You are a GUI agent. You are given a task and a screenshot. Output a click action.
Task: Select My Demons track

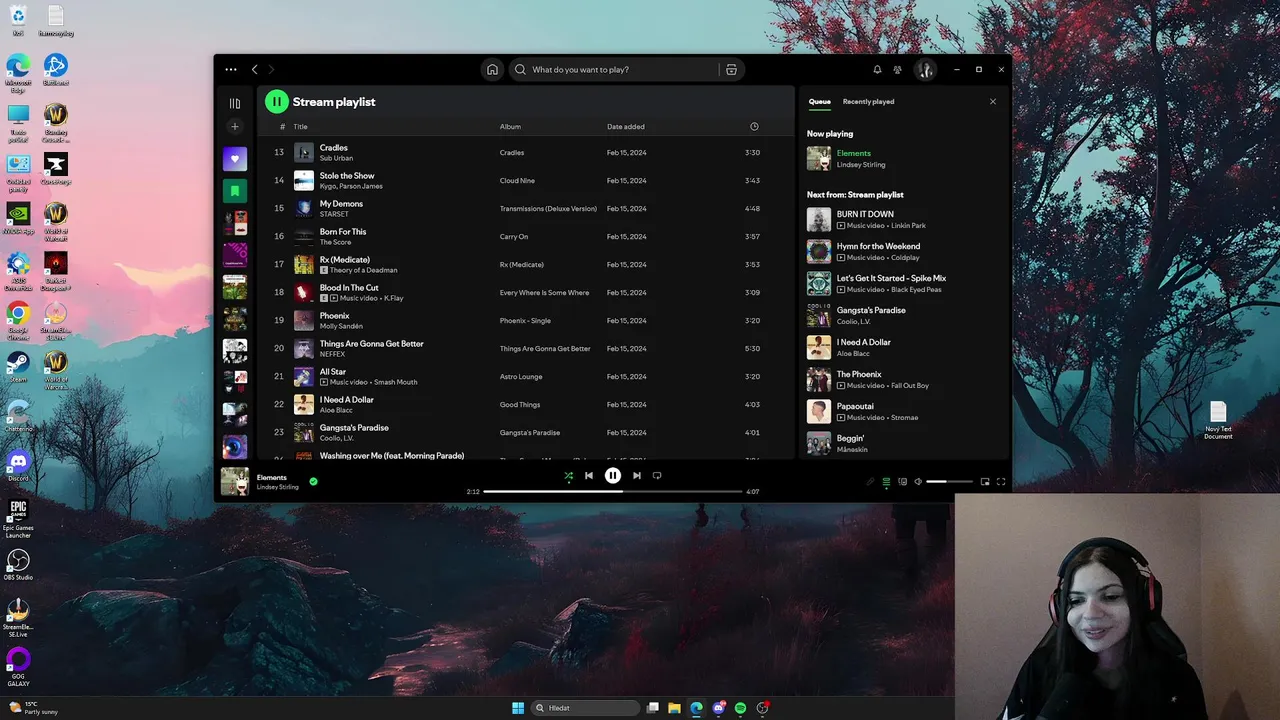(524, 209)
